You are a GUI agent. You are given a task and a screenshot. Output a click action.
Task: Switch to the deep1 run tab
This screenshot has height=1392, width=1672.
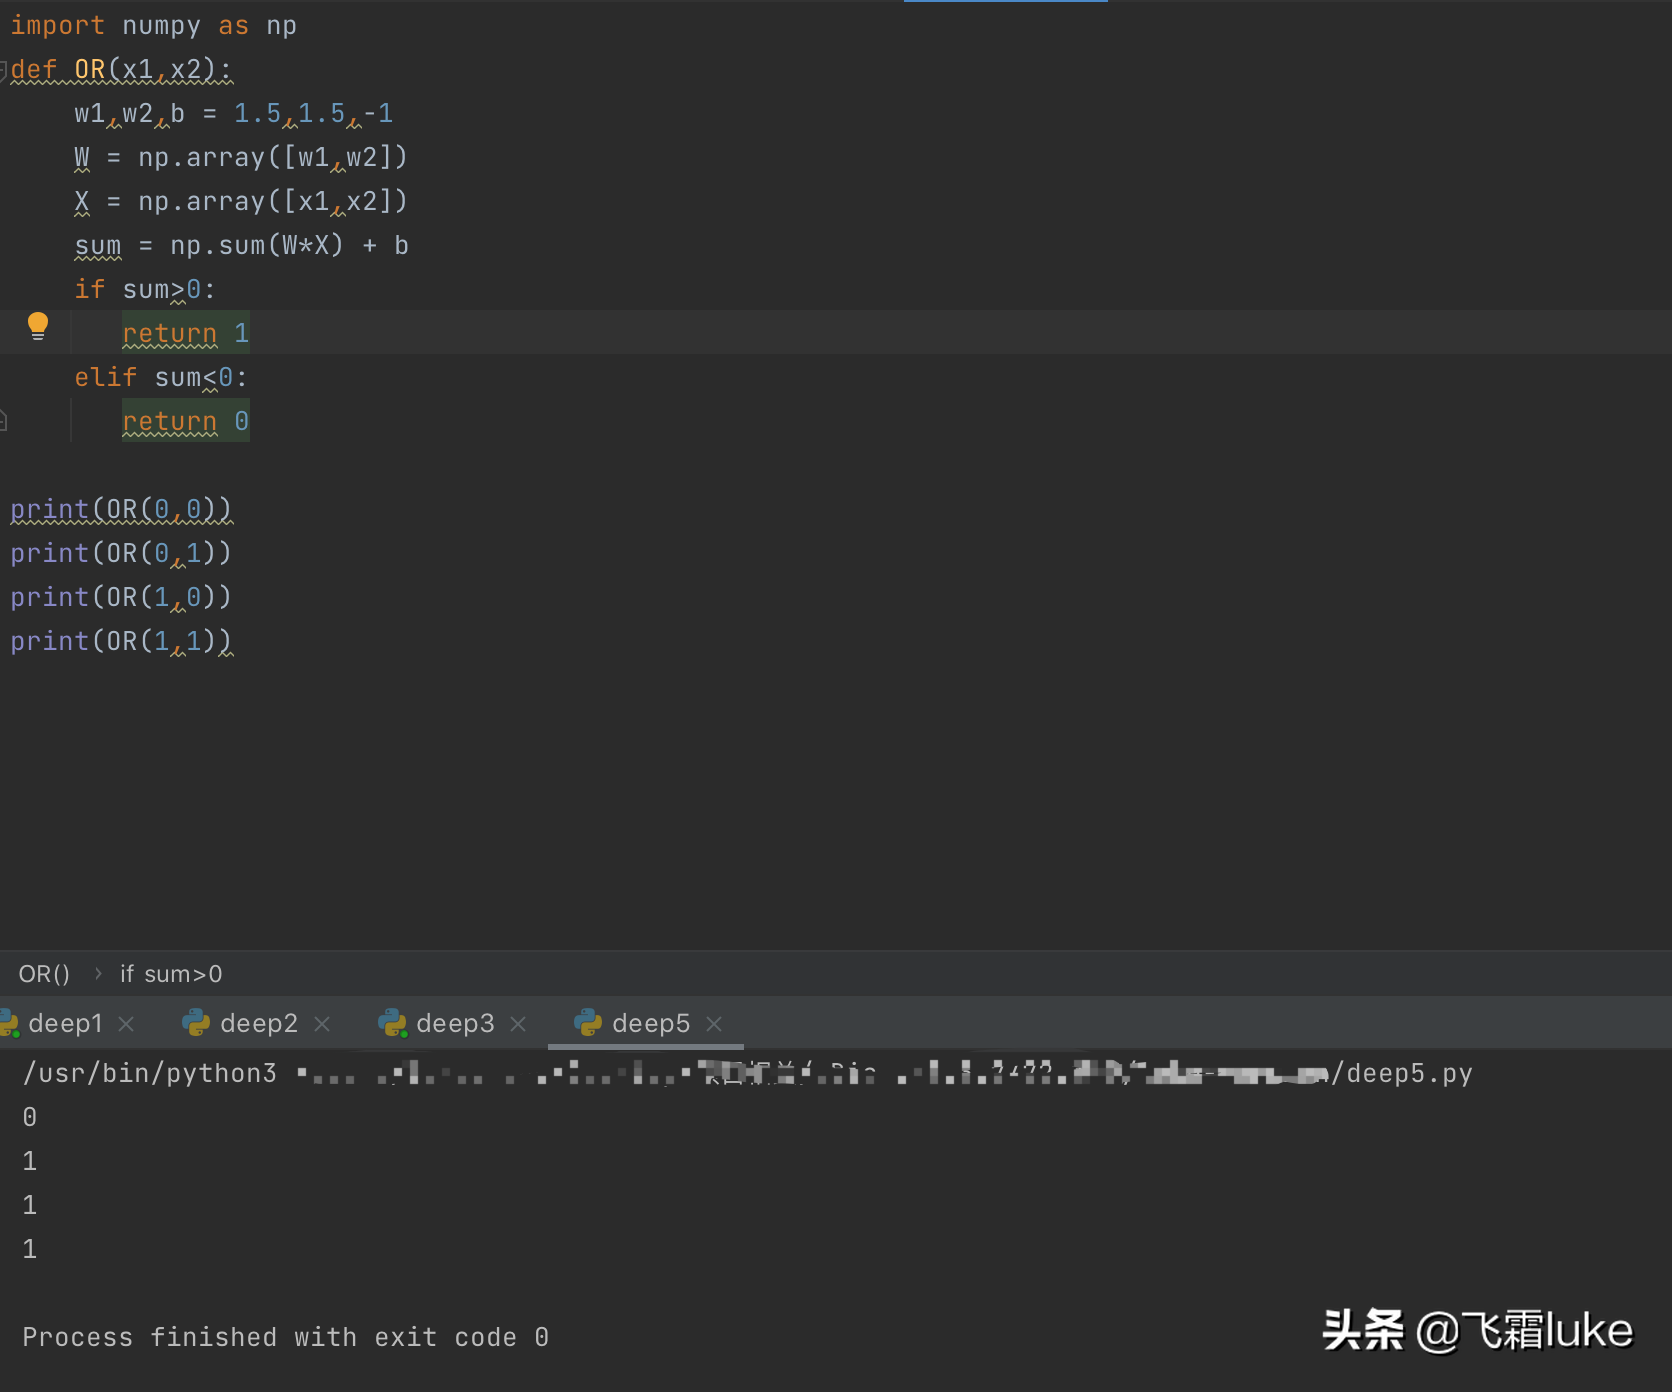(65, 1023)
